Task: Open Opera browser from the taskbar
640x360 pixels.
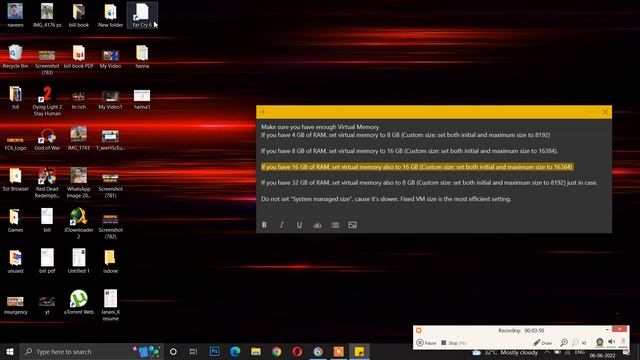Action: click(x=297, y=351)
